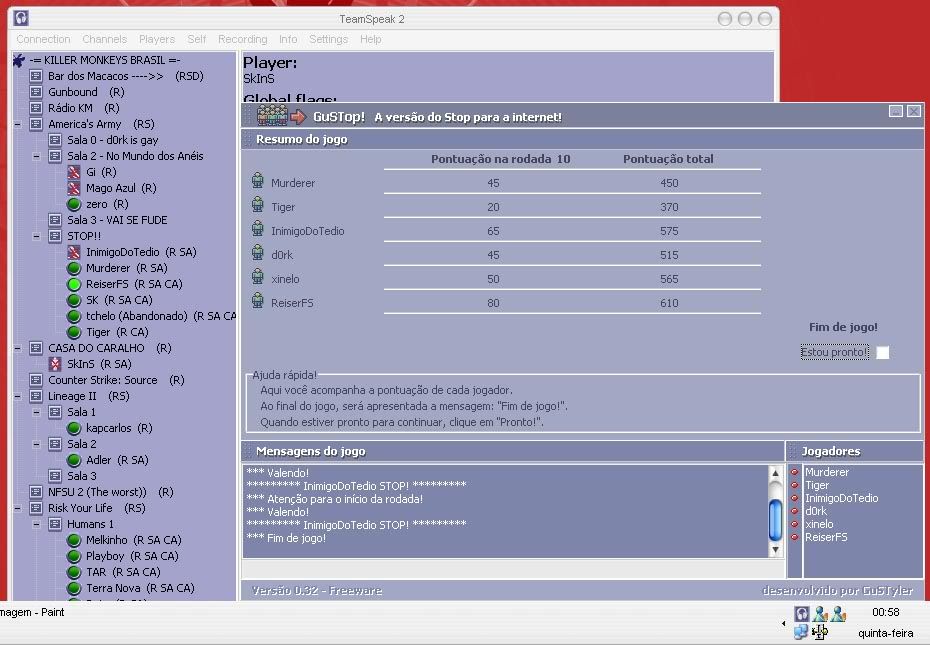The image size is (930, 645).
Task: Click the player avatar icon beside xinelo score
Action: (257, 276)
